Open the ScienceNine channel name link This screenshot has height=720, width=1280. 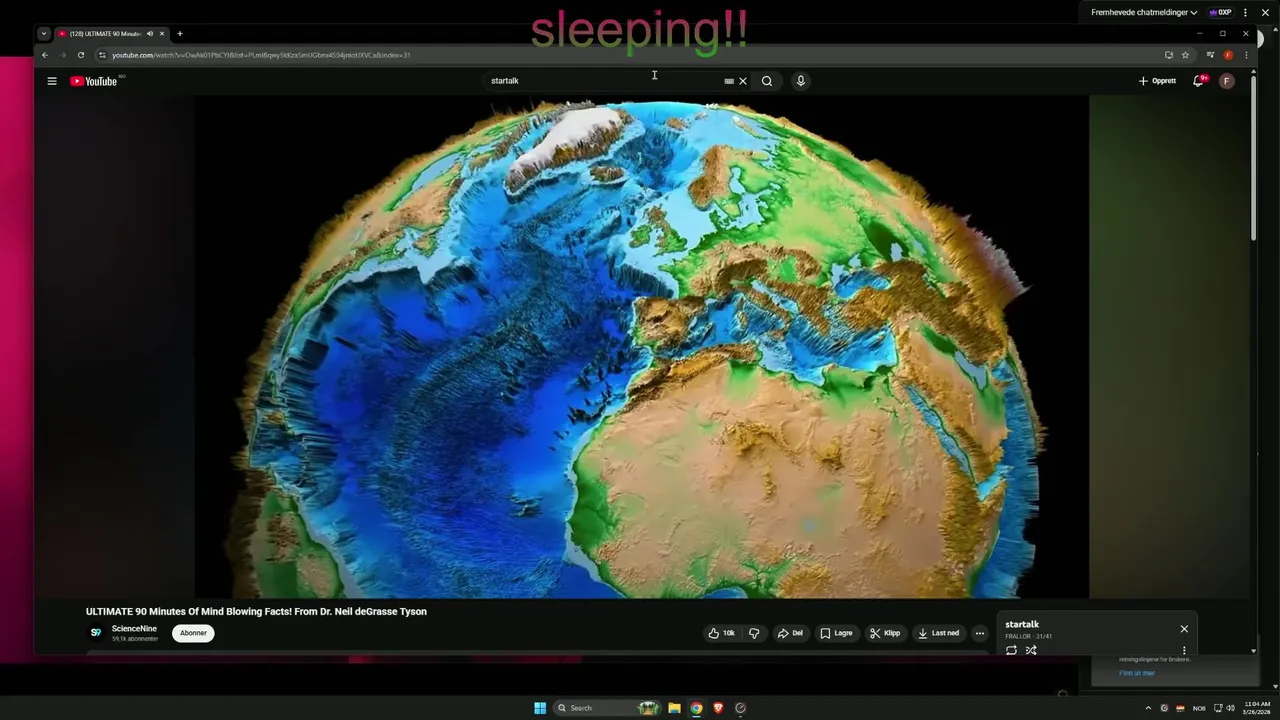coord(134,629)
